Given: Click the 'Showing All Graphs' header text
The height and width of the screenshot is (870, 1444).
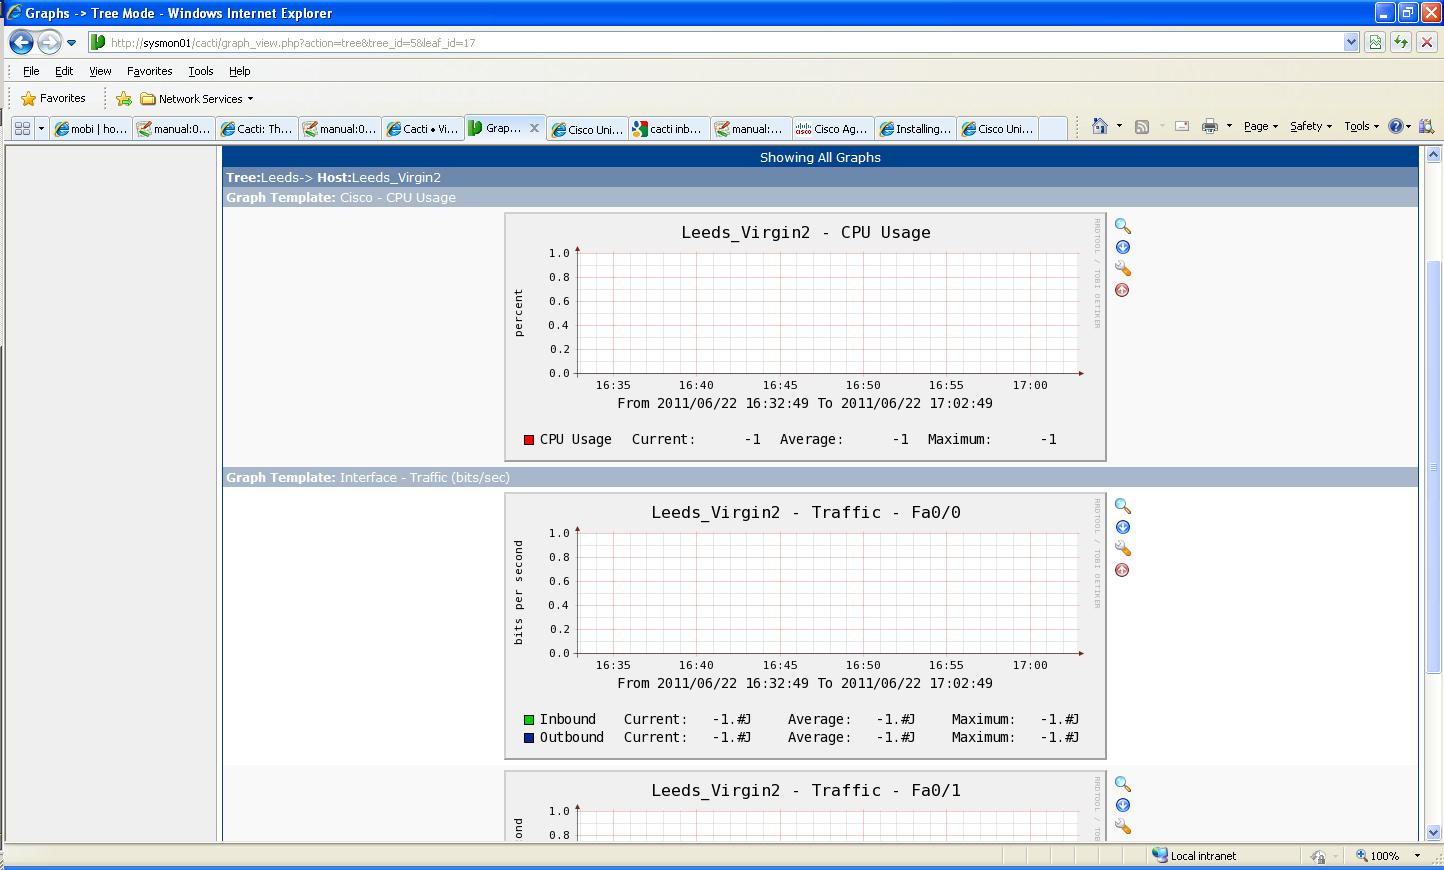Looking at the screenshot, I should pos(820,157).
